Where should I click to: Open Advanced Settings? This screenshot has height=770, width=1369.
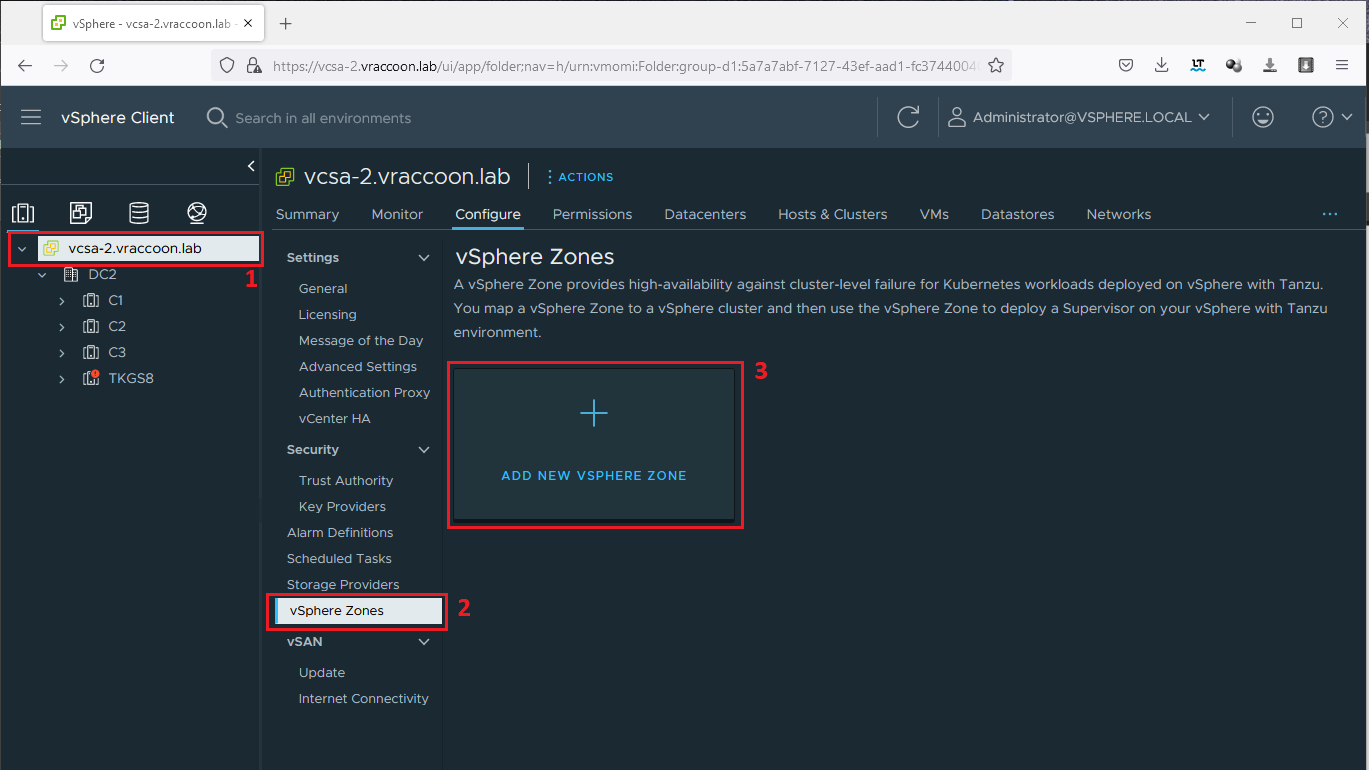(358, 366)
